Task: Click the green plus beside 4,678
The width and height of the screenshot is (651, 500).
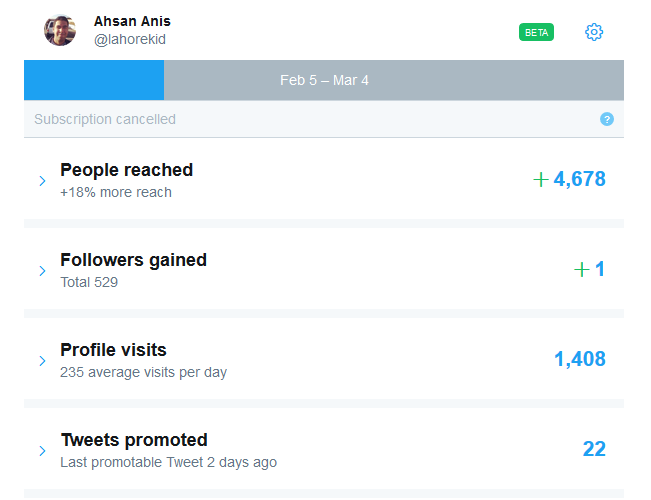Action: tap(541, 180)
